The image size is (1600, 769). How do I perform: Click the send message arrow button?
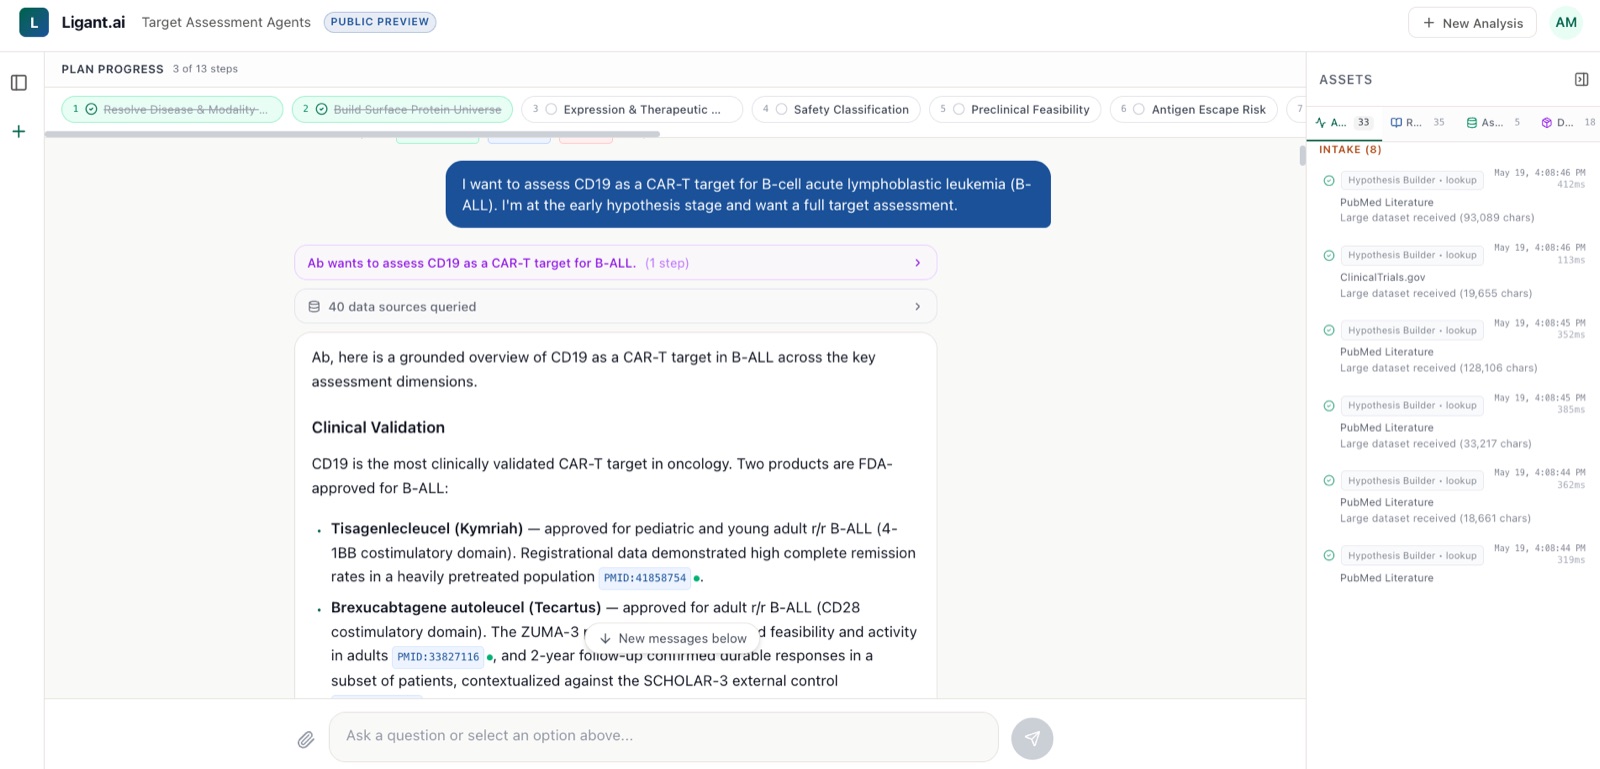click(x=1032, y=738)
